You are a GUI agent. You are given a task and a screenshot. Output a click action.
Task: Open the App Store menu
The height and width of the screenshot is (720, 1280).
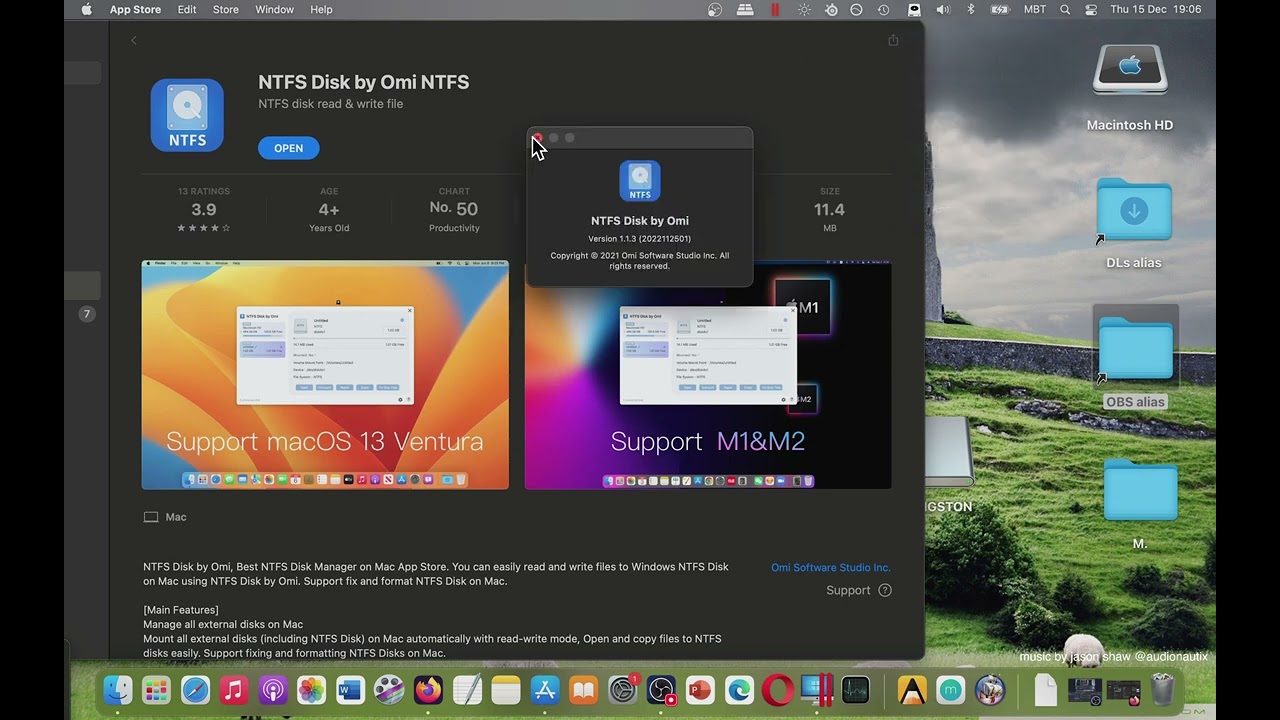pyautogui.click(x=135, y=9)
